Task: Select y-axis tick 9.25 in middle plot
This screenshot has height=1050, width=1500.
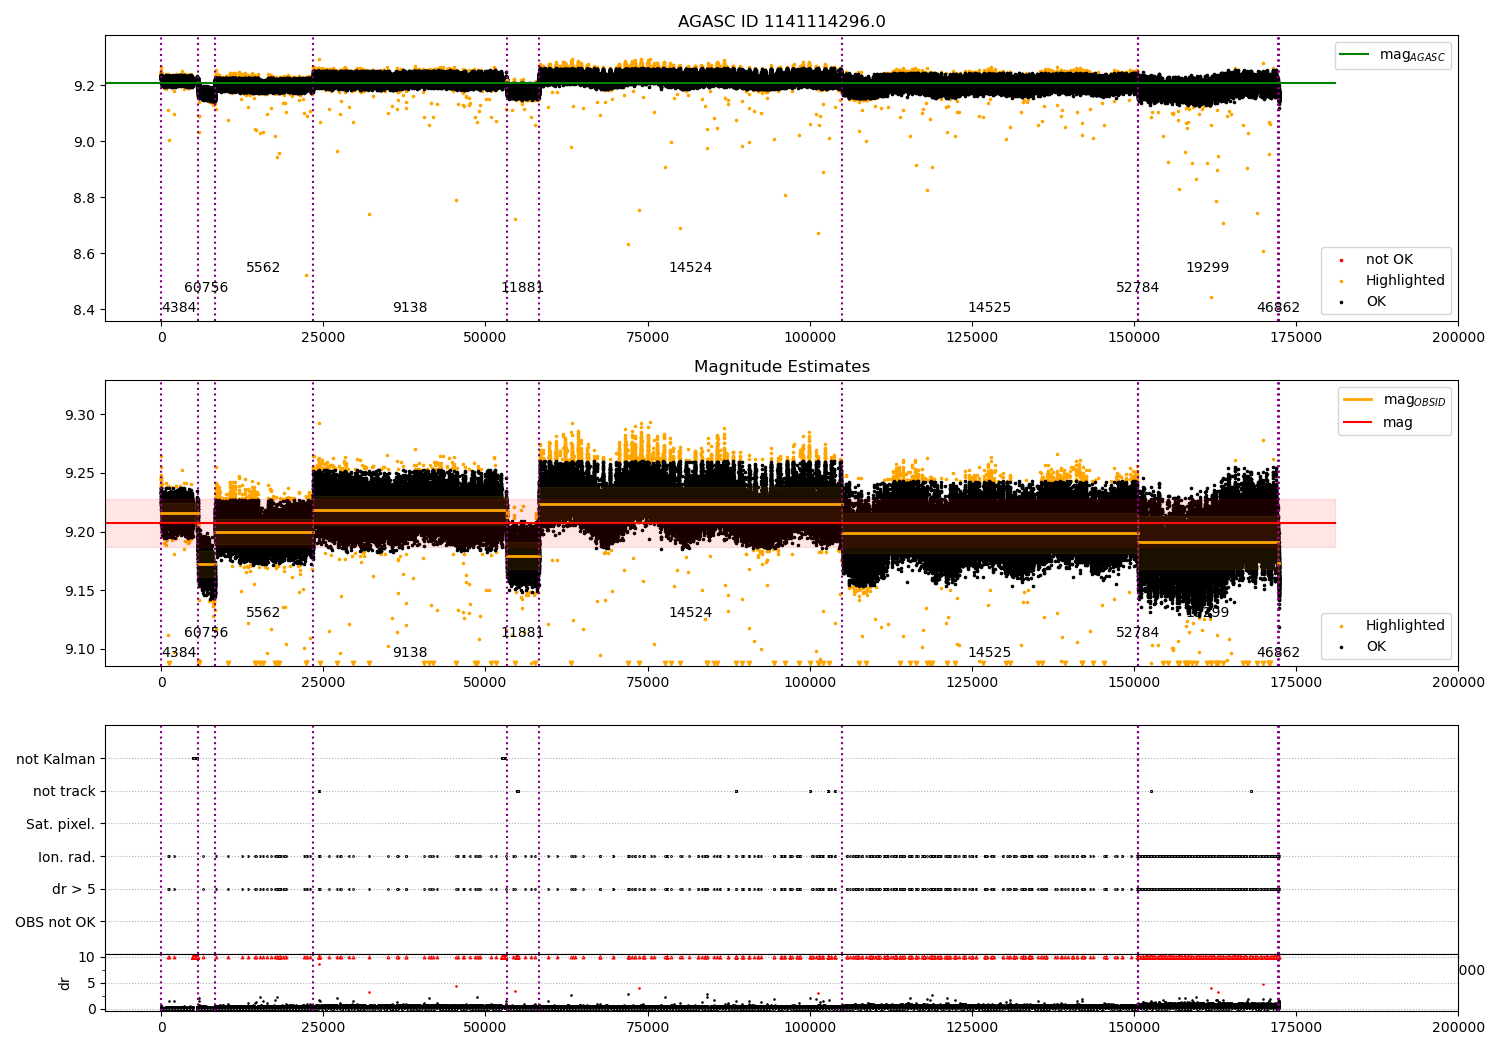Action: click(80, 474)
